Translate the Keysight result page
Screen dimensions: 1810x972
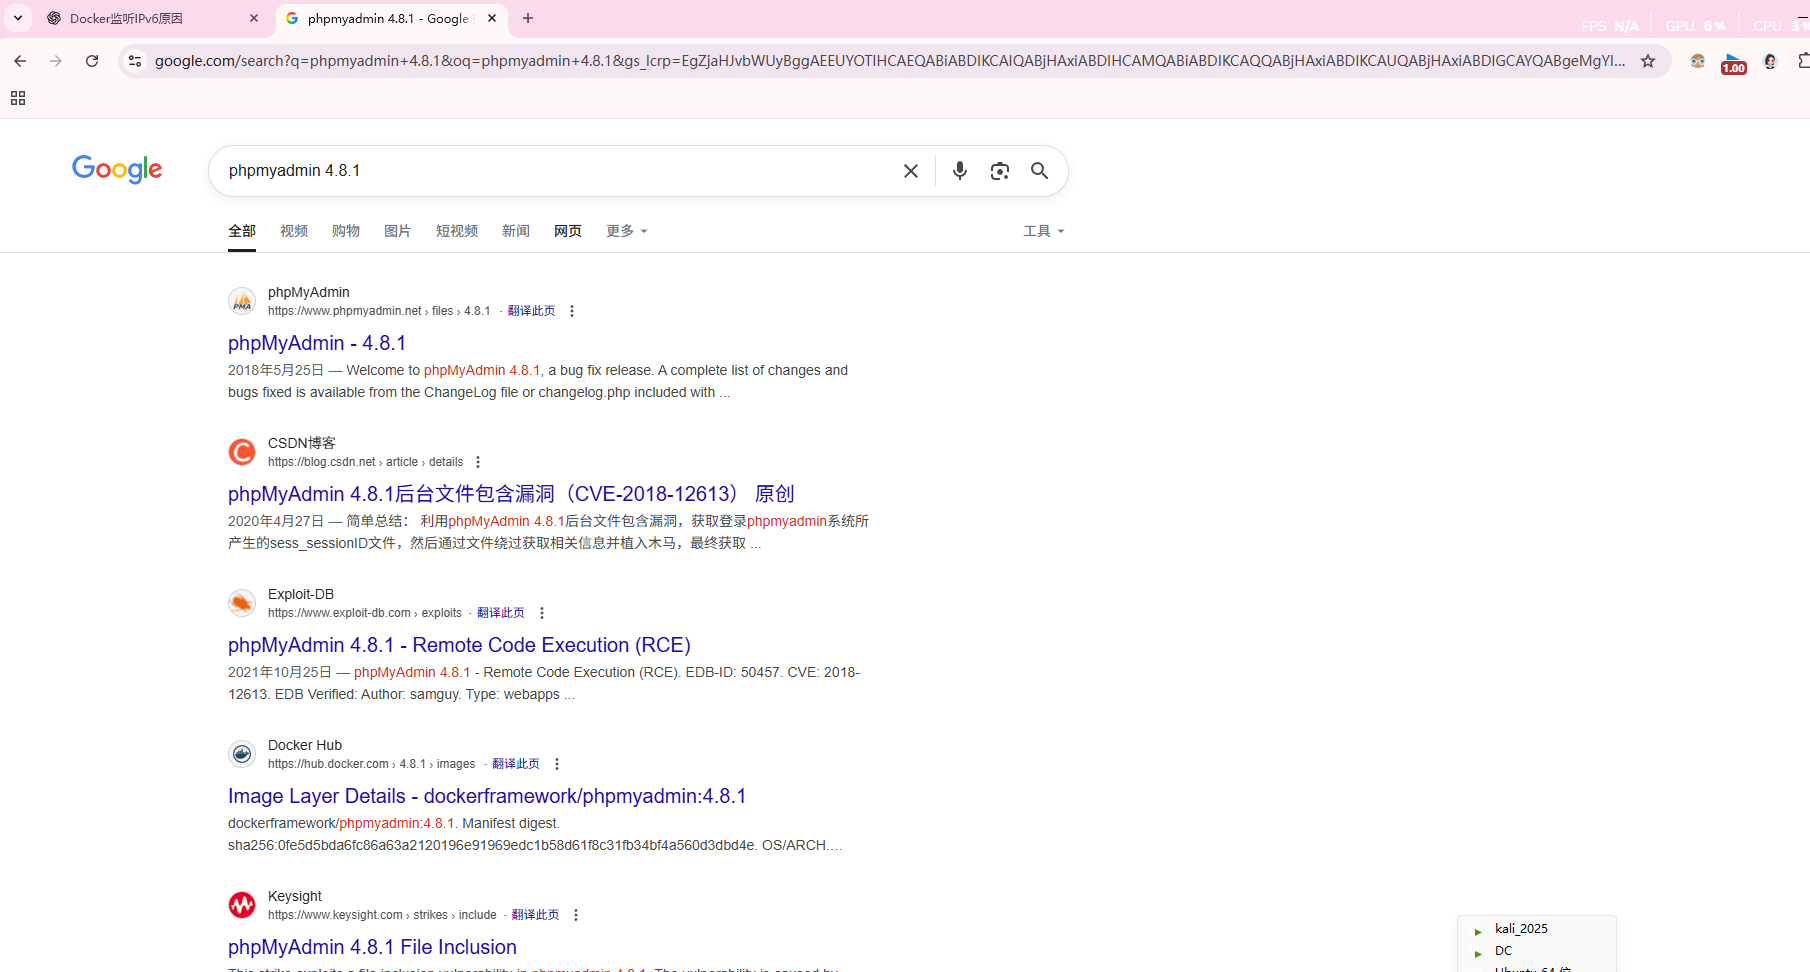point(535,915)
